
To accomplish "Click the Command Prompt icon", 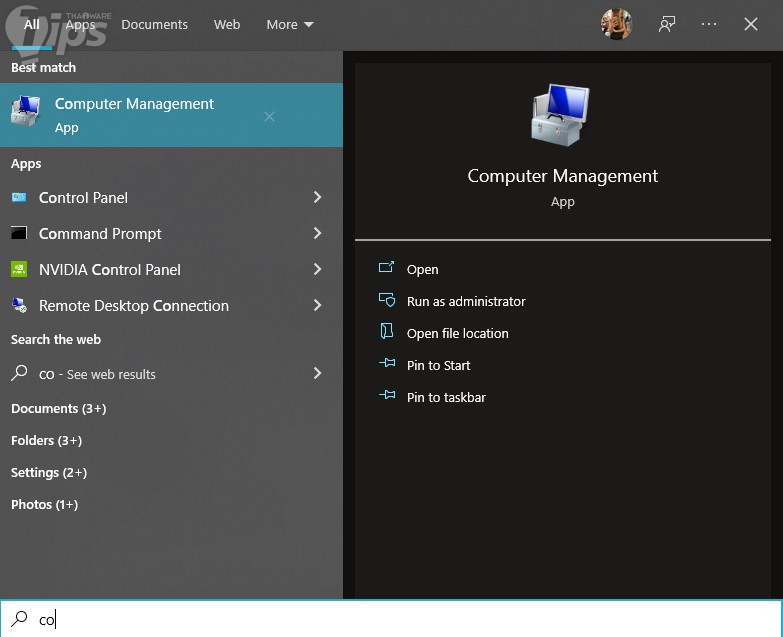I will click(19, 233).
